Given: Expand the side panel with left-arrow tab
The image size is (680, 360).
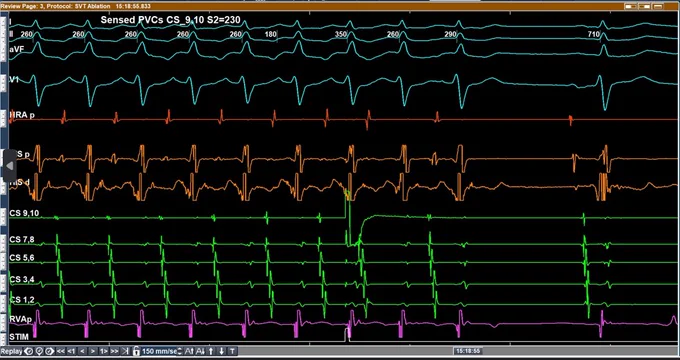Looking at the screenshot, I should coord(10,166).
